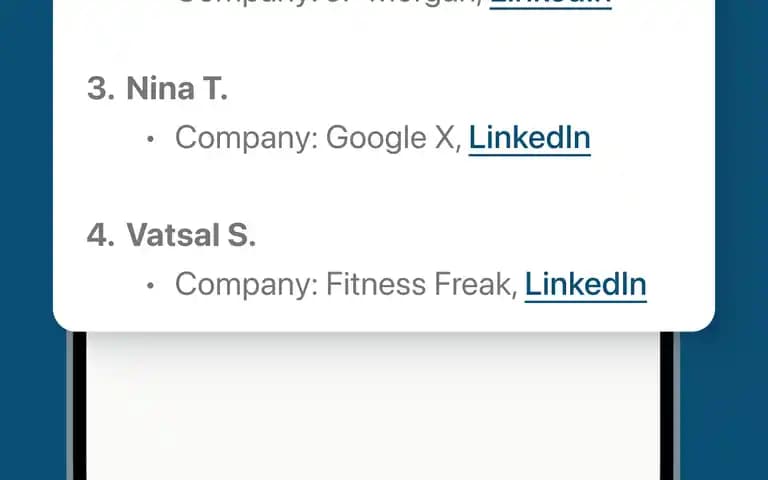The width and height of the screenshot is (768, 480).
Task: Tap the empty phone screen below the card
Action: pyautogui.click(x=373, y=407)
